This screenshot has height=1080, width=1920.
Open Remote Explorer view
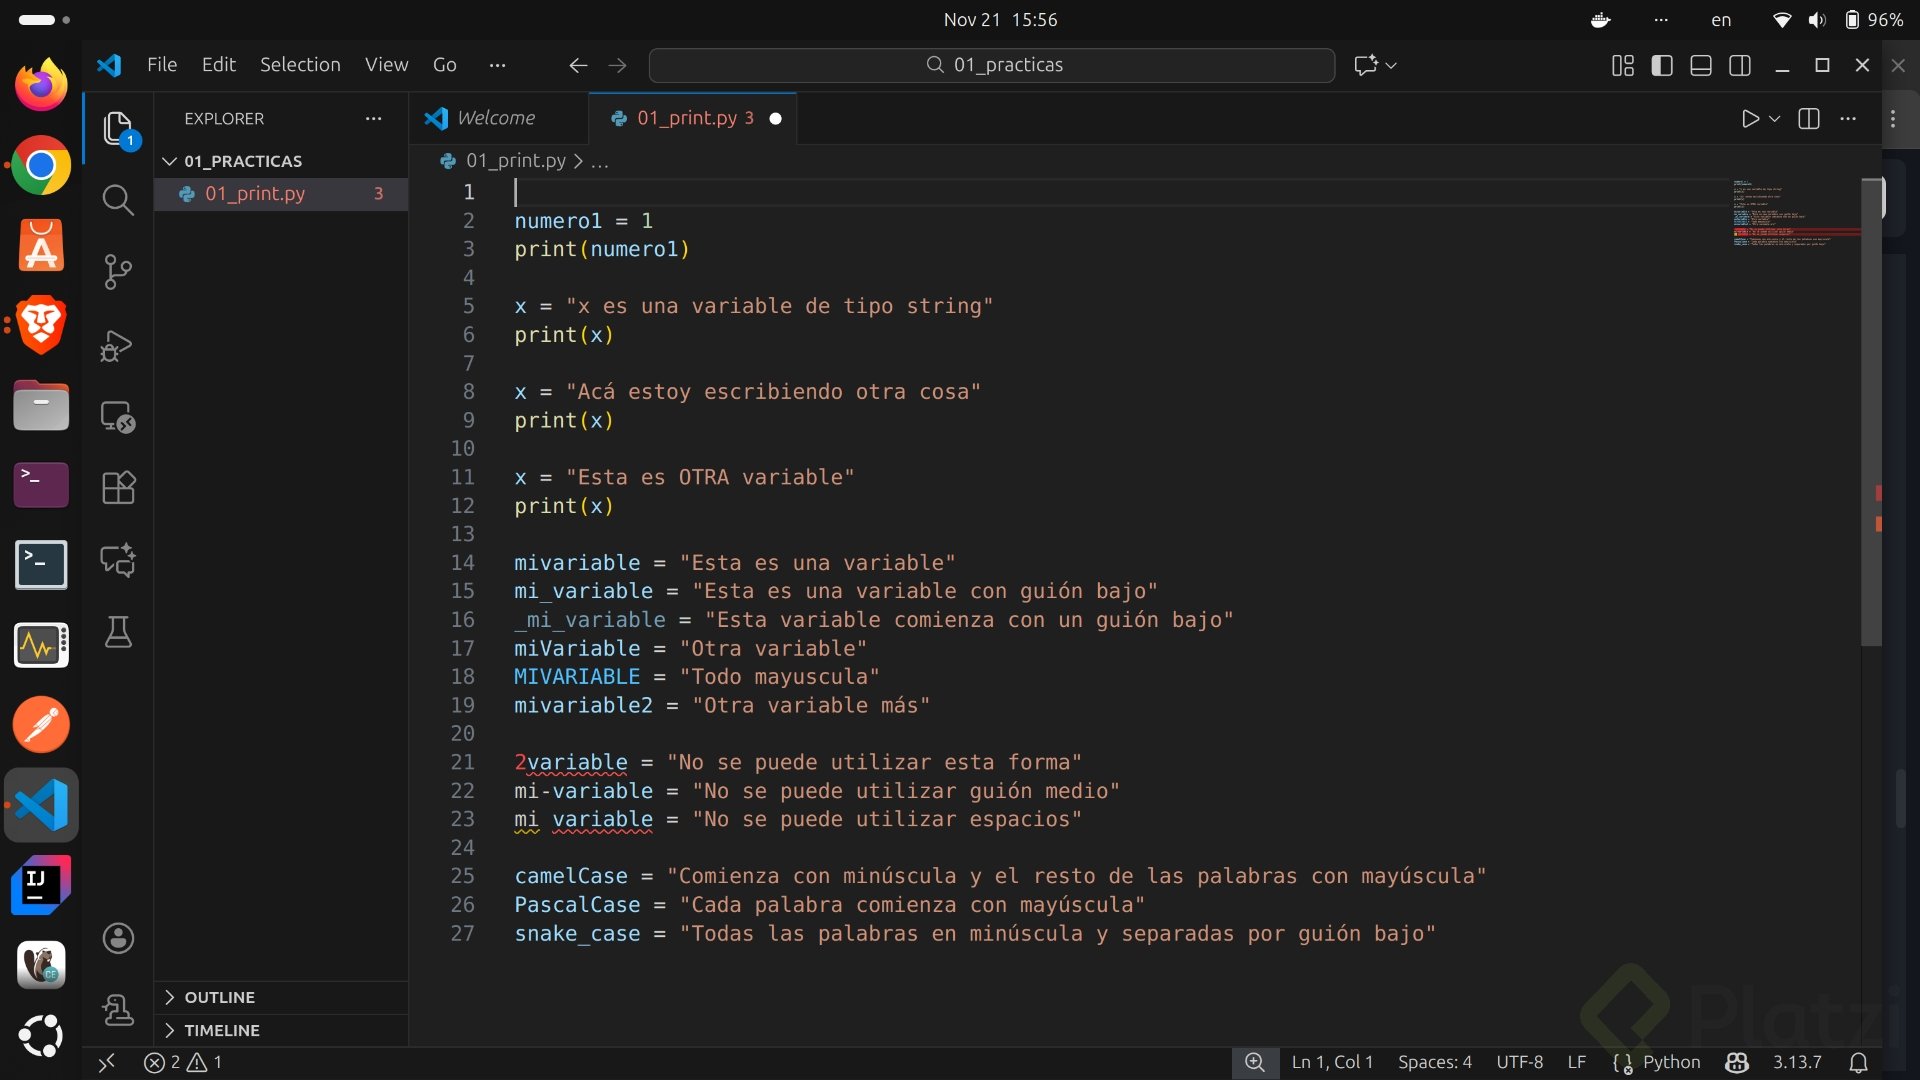coord(118,416)
